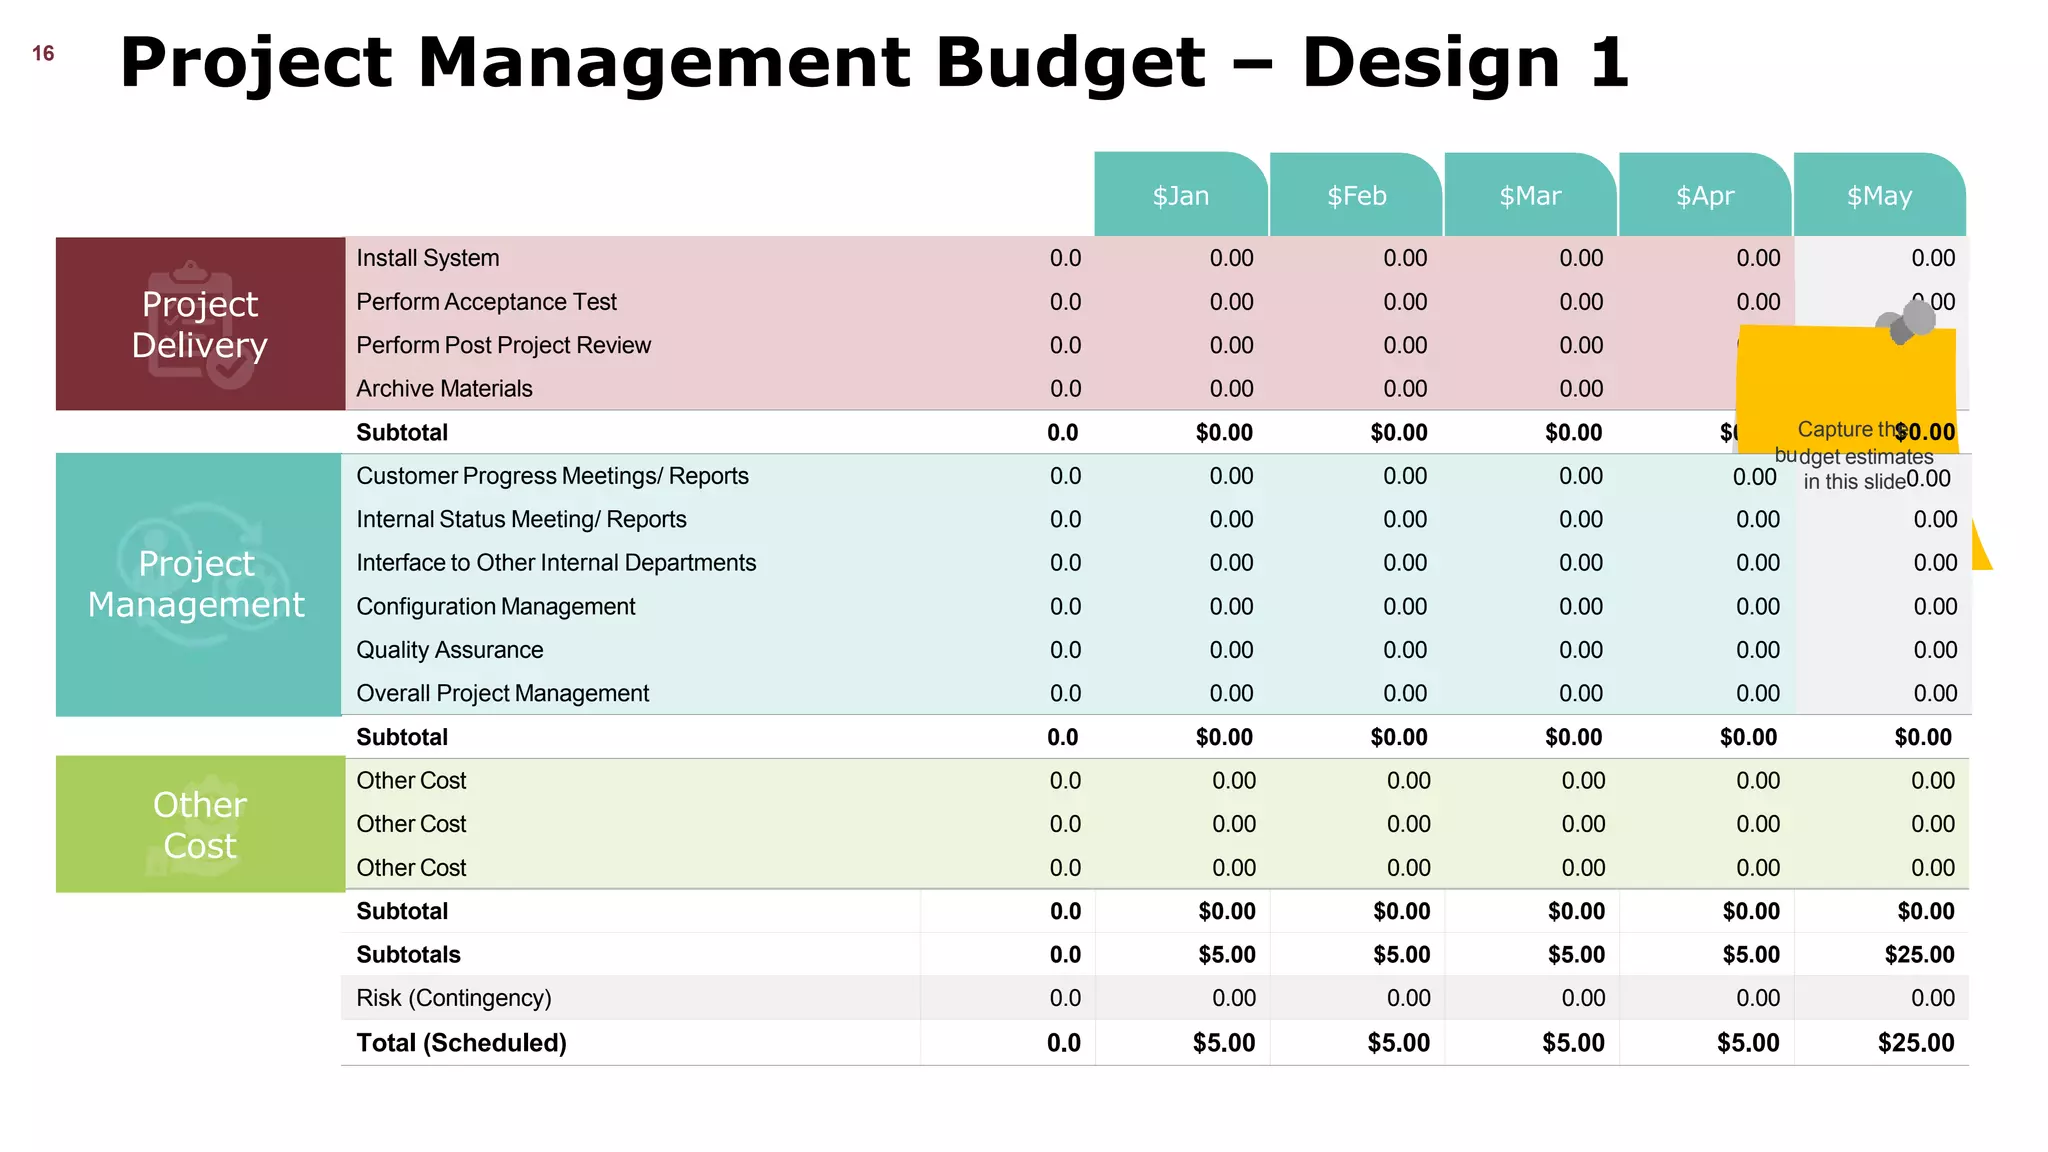Click the Total (Scheduled) row label
2048x1152 pixels.
[461, 1043]
